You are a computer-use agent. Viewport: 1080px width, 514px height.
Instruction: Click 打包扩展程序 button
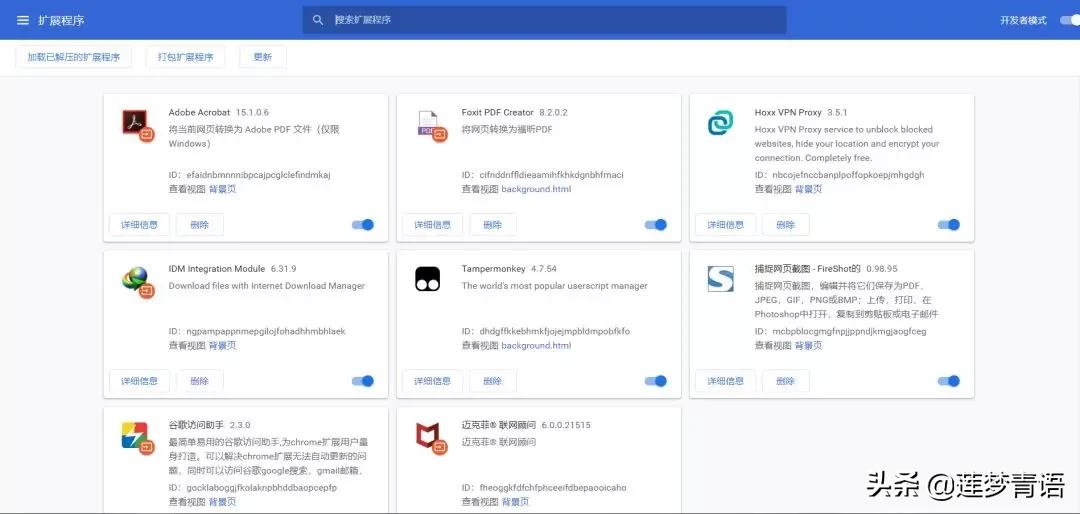coord(185,57)
